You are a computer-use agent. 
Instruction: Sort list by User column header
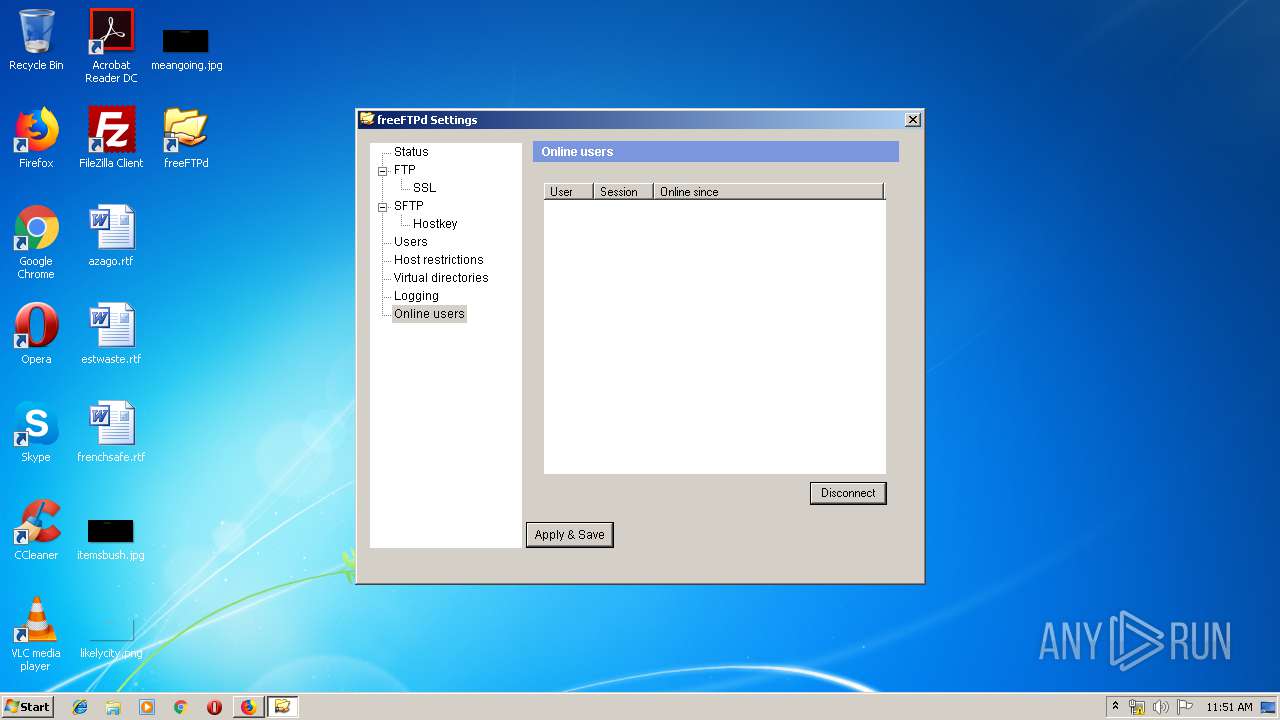569,191
